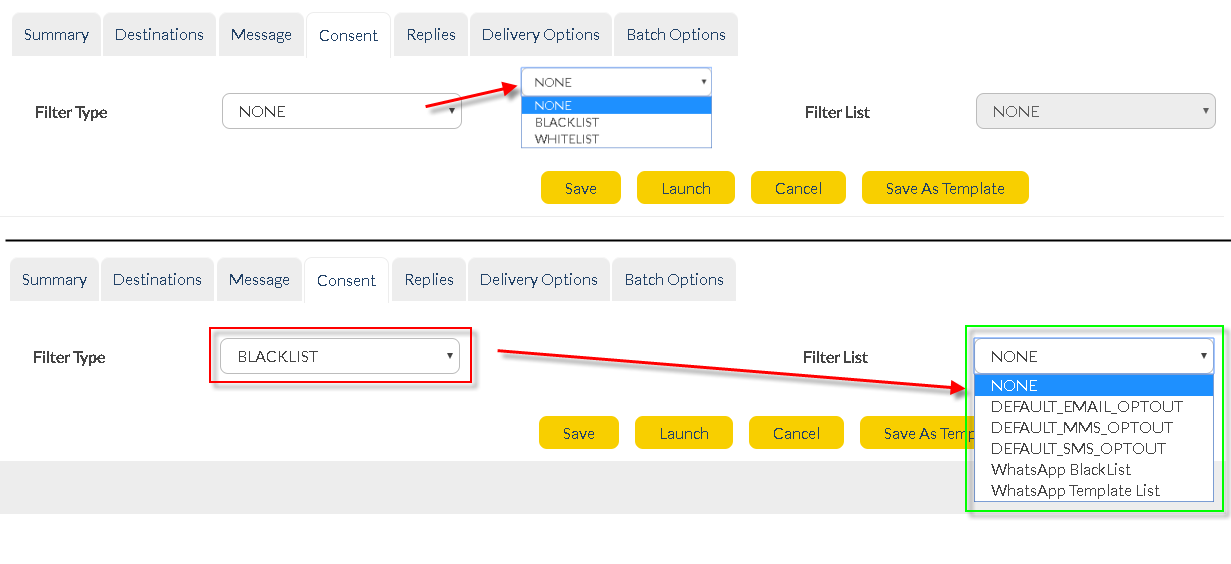
Task: Switch to the Summary tab in the upper panel
Action: [x=56, y=35]
